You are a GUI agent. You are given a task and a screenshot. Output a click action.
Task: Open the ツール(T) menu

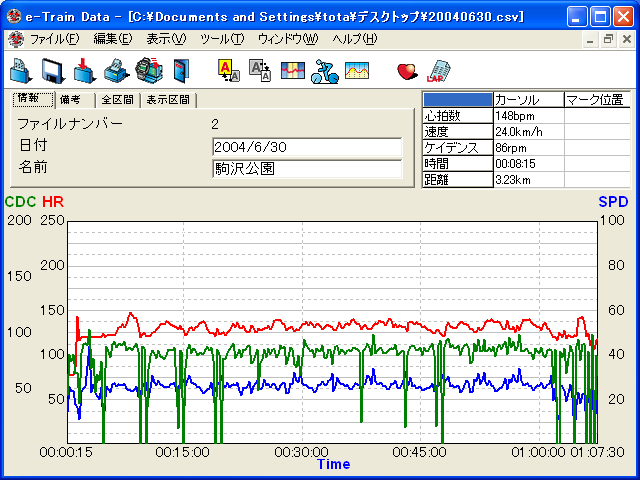coord(221,39)
